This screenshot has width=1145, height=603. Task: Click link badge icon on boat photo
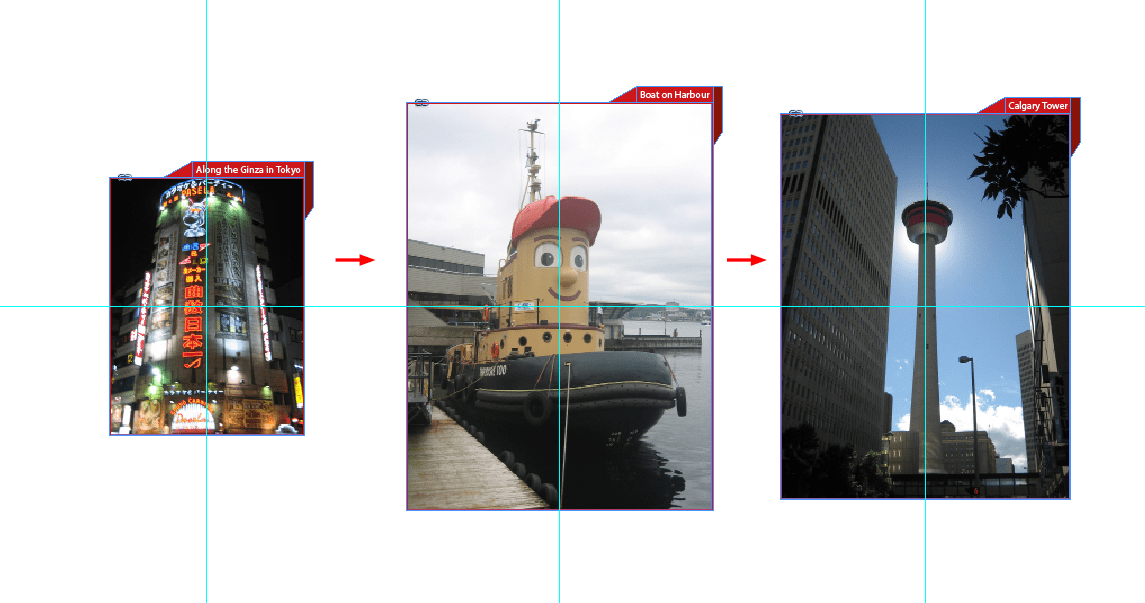pyautogui.click(x=421, y=103)
